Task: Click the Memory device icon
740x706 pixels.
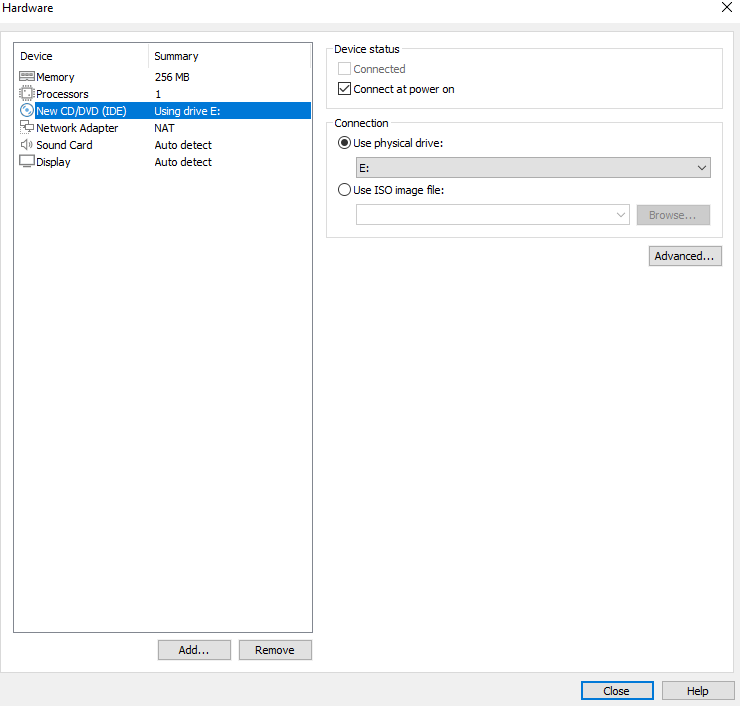Action: pyautogui.click(x=27, y=76)
